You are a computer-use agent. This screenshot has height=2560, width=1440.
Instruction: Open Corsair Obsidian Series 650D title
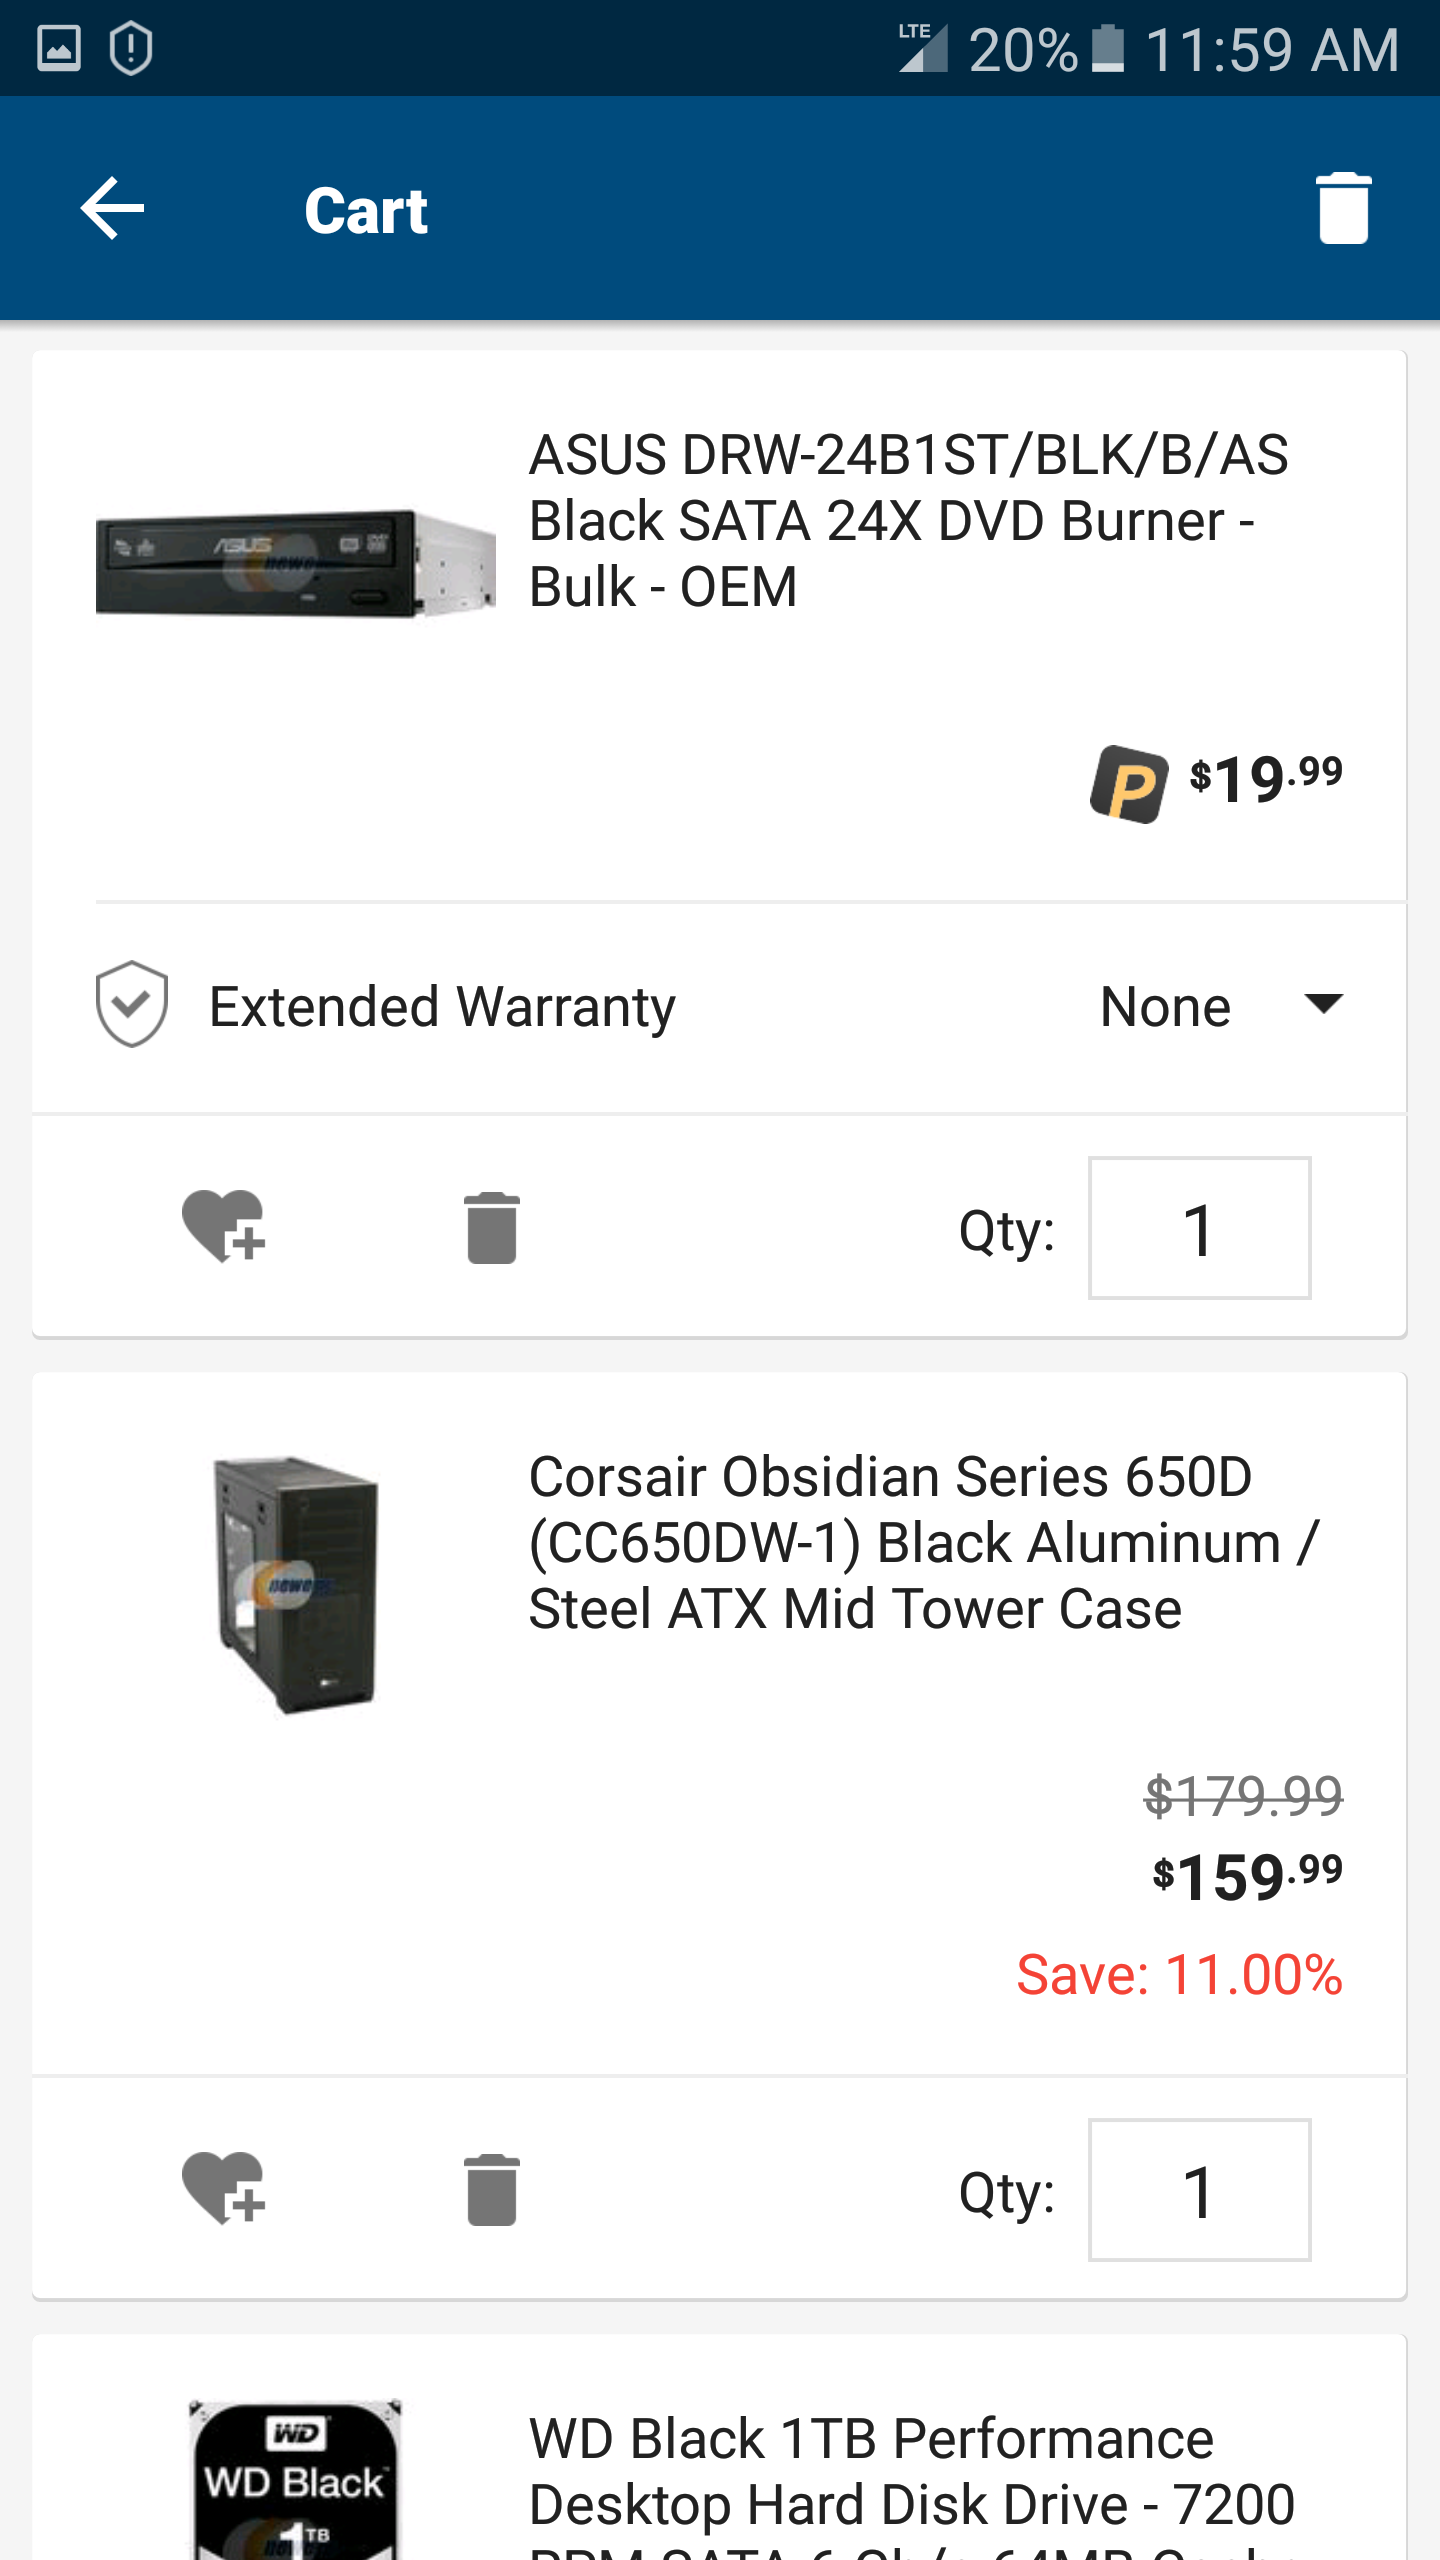(x=924, y=1542)
